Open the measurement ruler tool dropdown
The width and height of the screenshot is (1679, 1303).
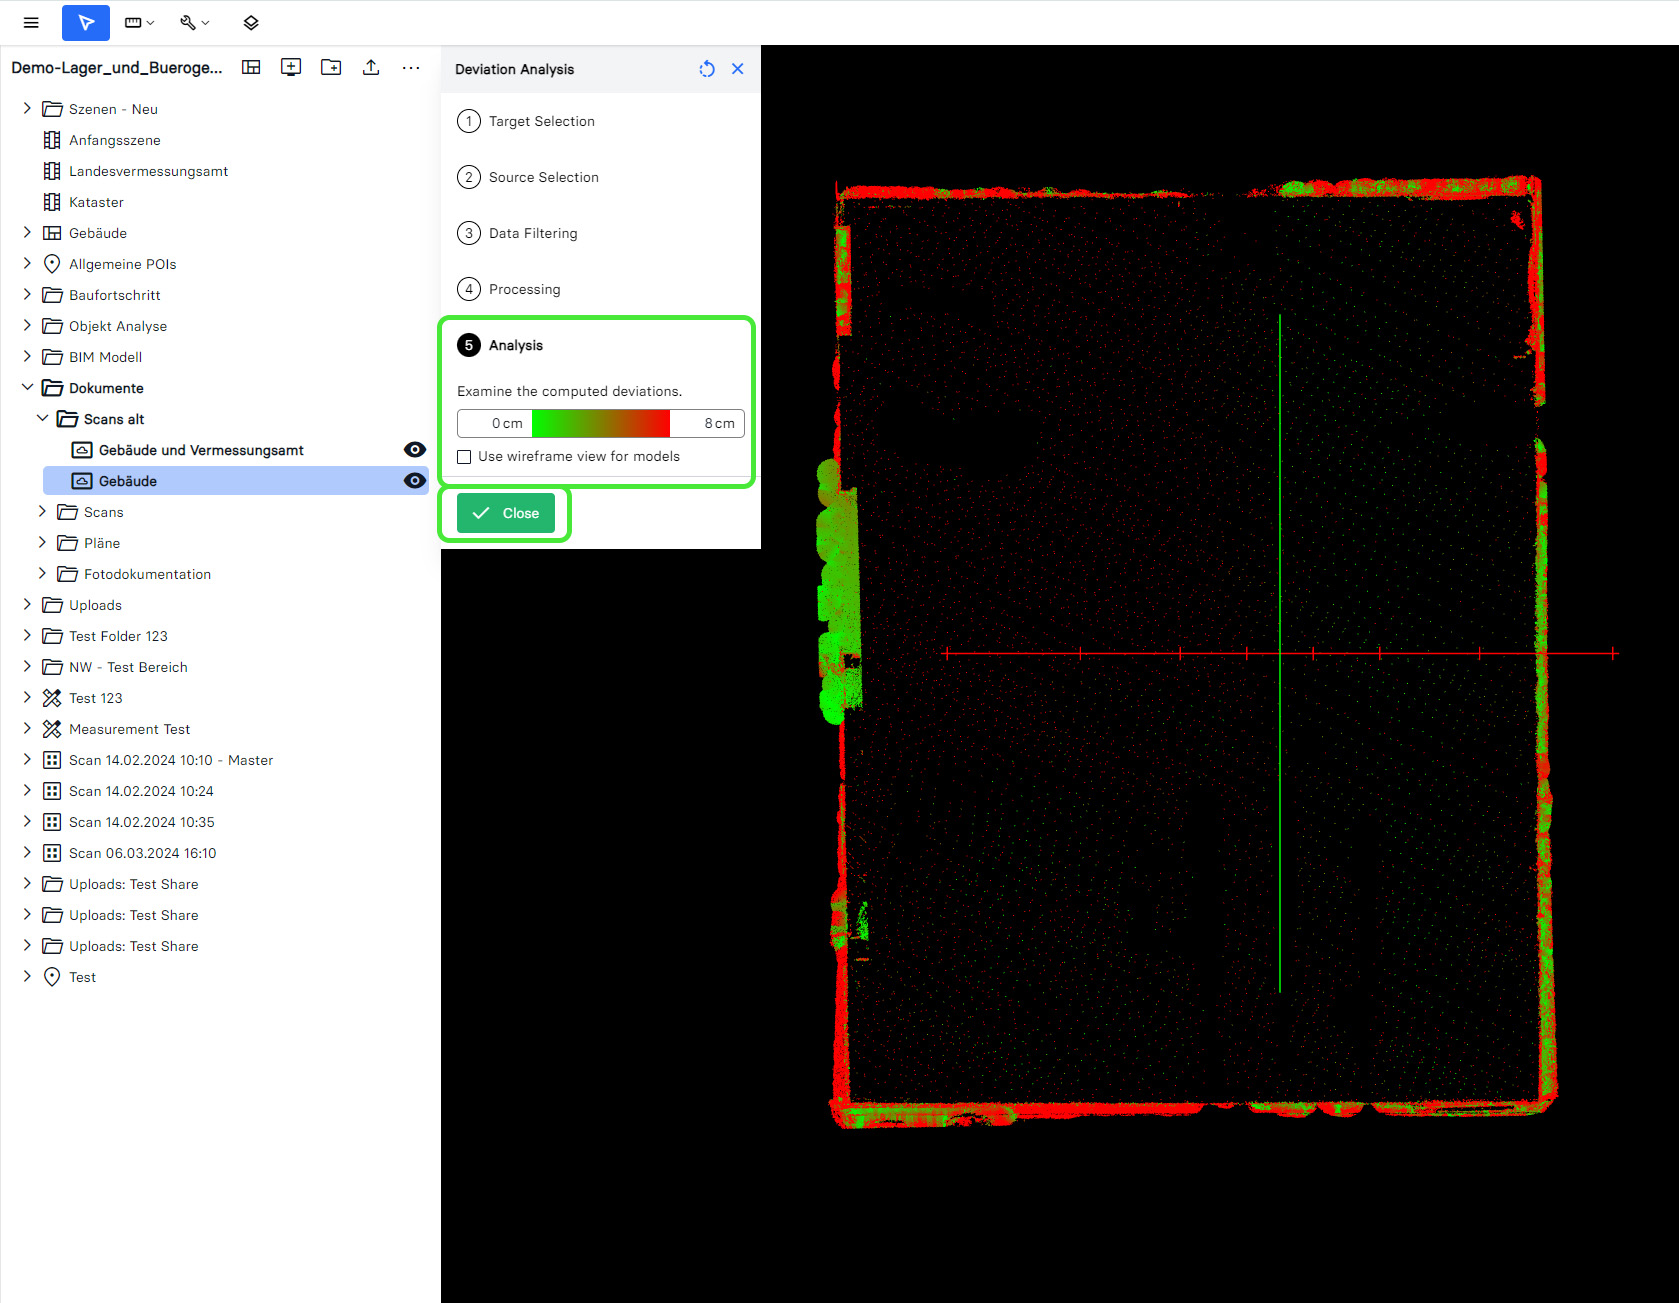click(139, 22)
